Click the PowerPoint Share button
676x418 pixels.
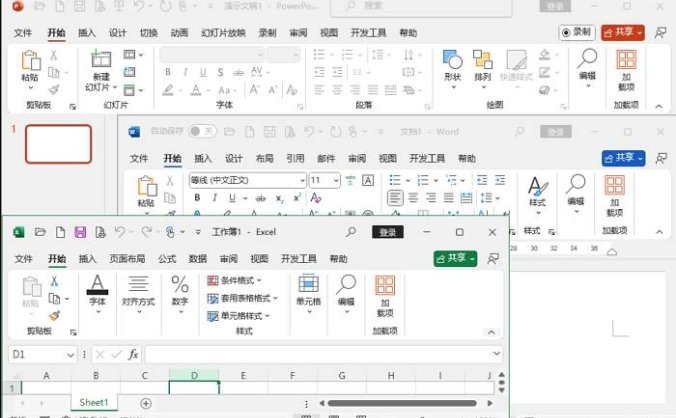coord(623,32)
